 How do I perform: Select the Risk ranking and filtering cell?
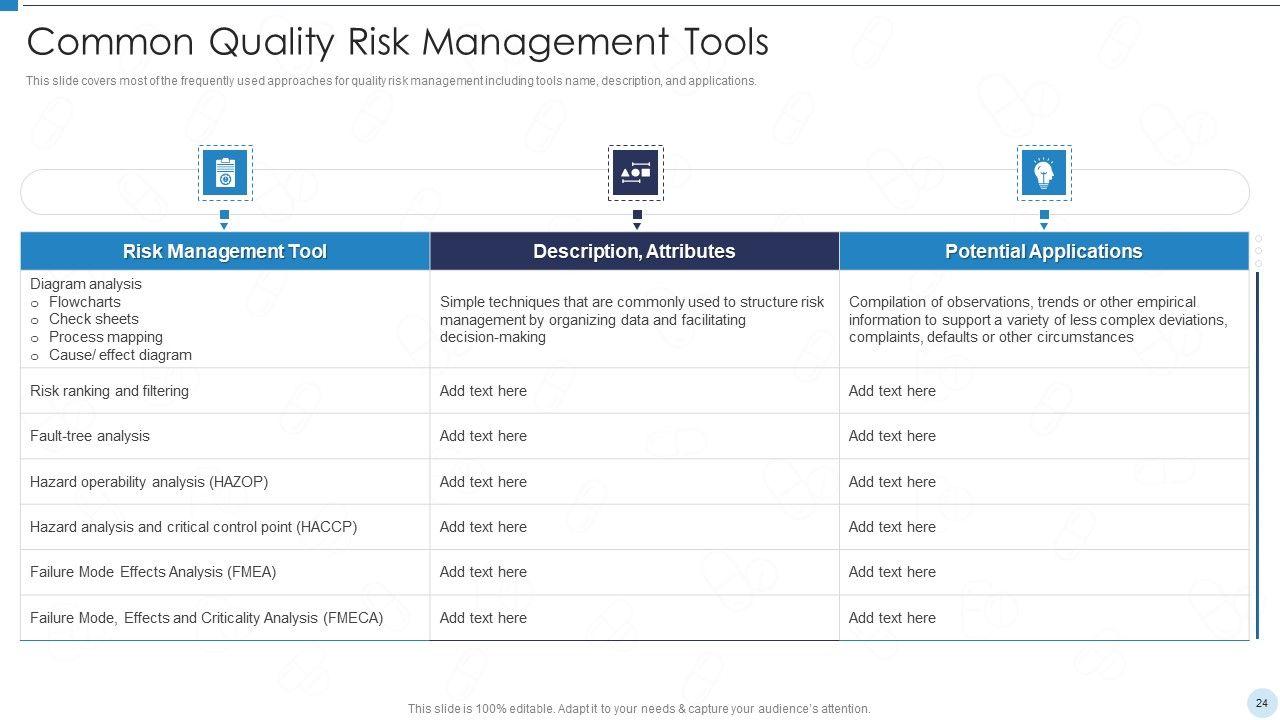(109, 391)
